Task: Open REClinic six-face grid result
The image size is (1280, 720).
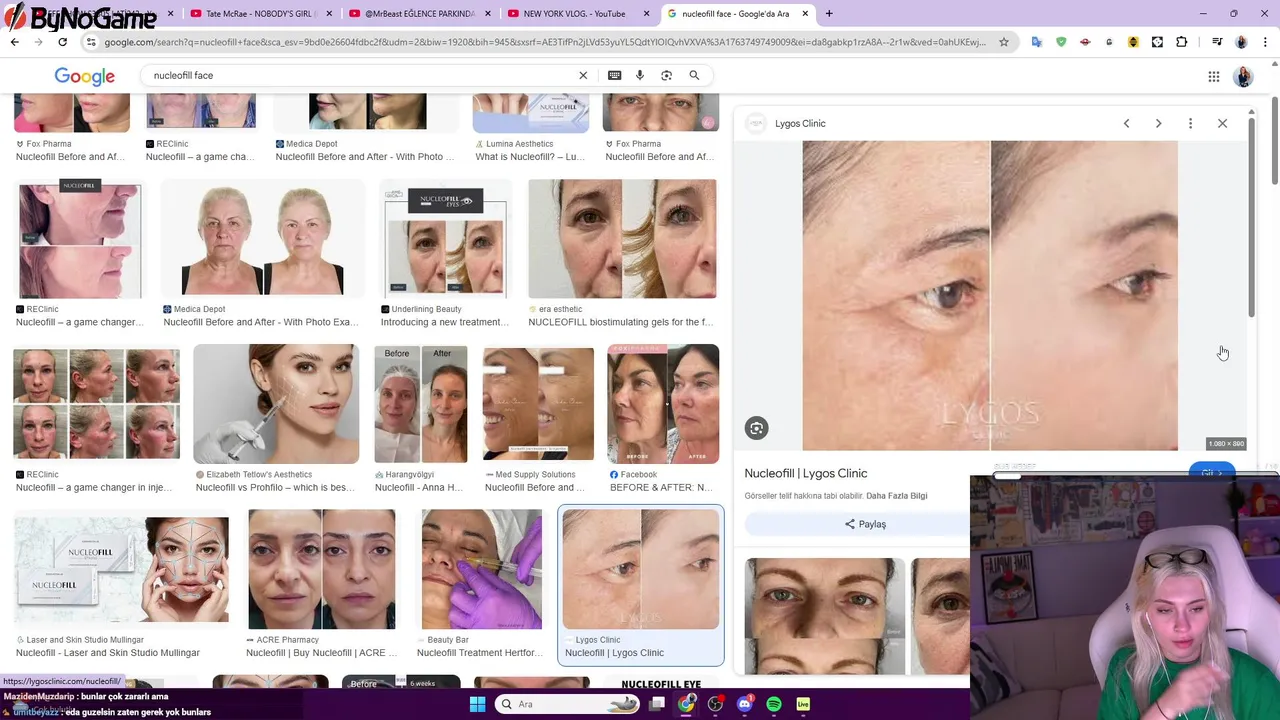Action: click(x=96, y=404)
